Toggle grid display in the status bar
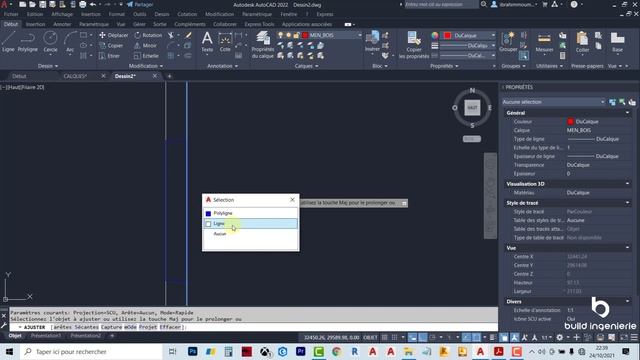This screenshot has height=360, width=640. click(x=384, y=337)
